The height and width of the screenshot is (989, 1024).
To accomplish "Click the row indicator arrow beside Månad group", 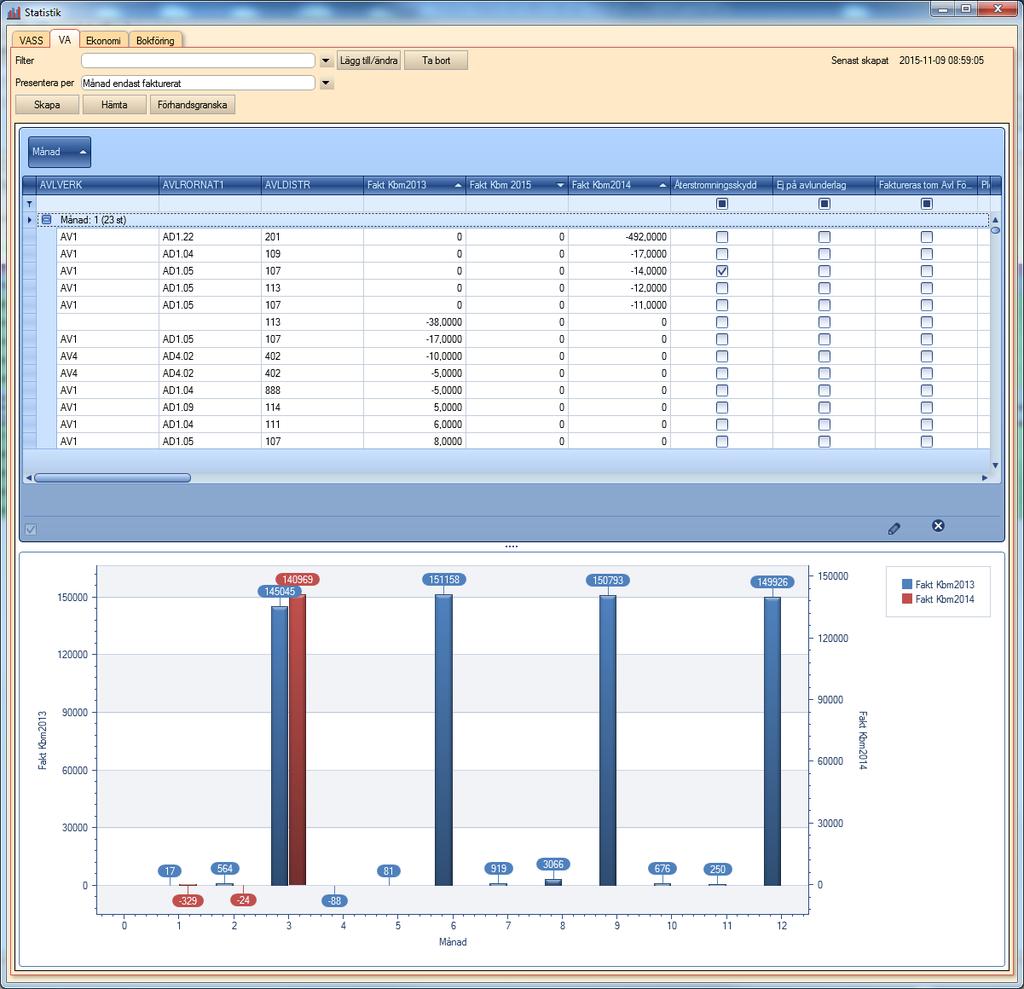I will pos(29,219).
